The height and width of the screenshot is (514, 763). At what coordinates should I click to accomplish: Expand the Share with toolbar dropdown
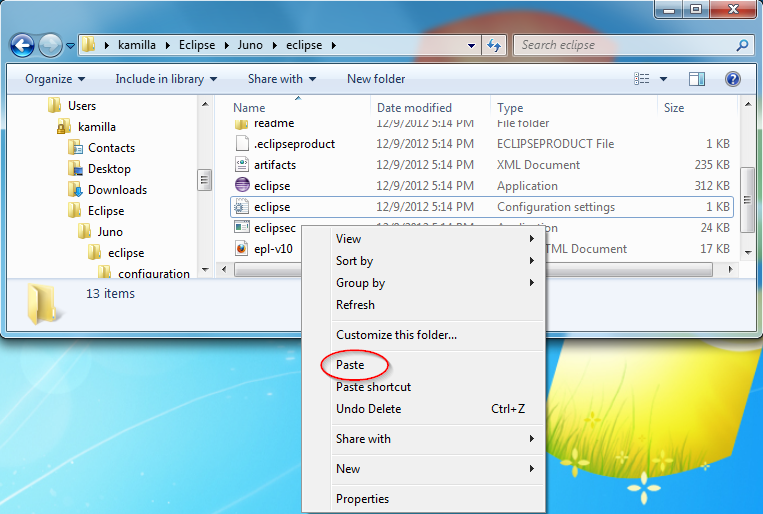click(x=282, y=79)
